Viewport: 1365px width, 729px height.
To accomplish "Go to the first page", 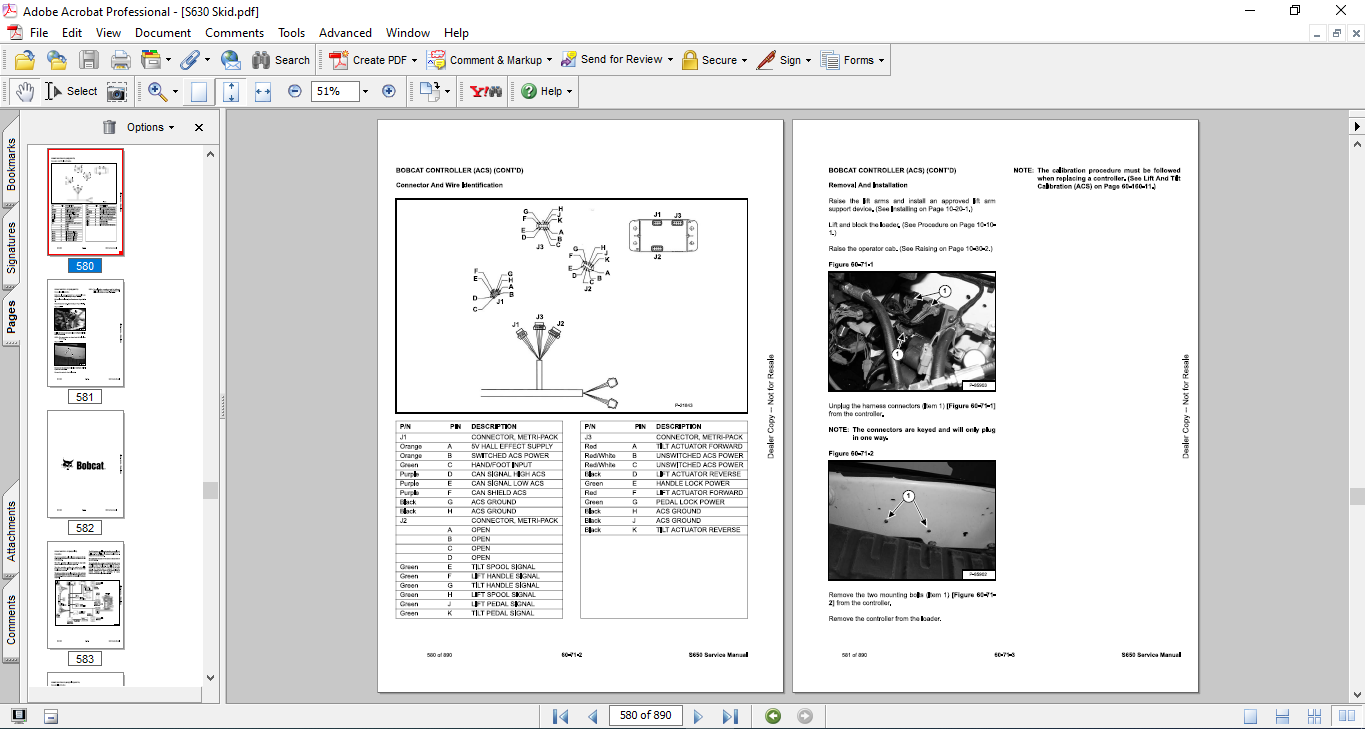I will [561, 716].
